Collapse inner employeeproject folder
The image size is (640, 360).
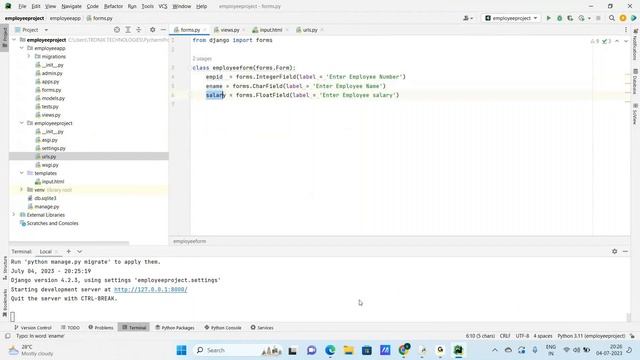[22, 123]
